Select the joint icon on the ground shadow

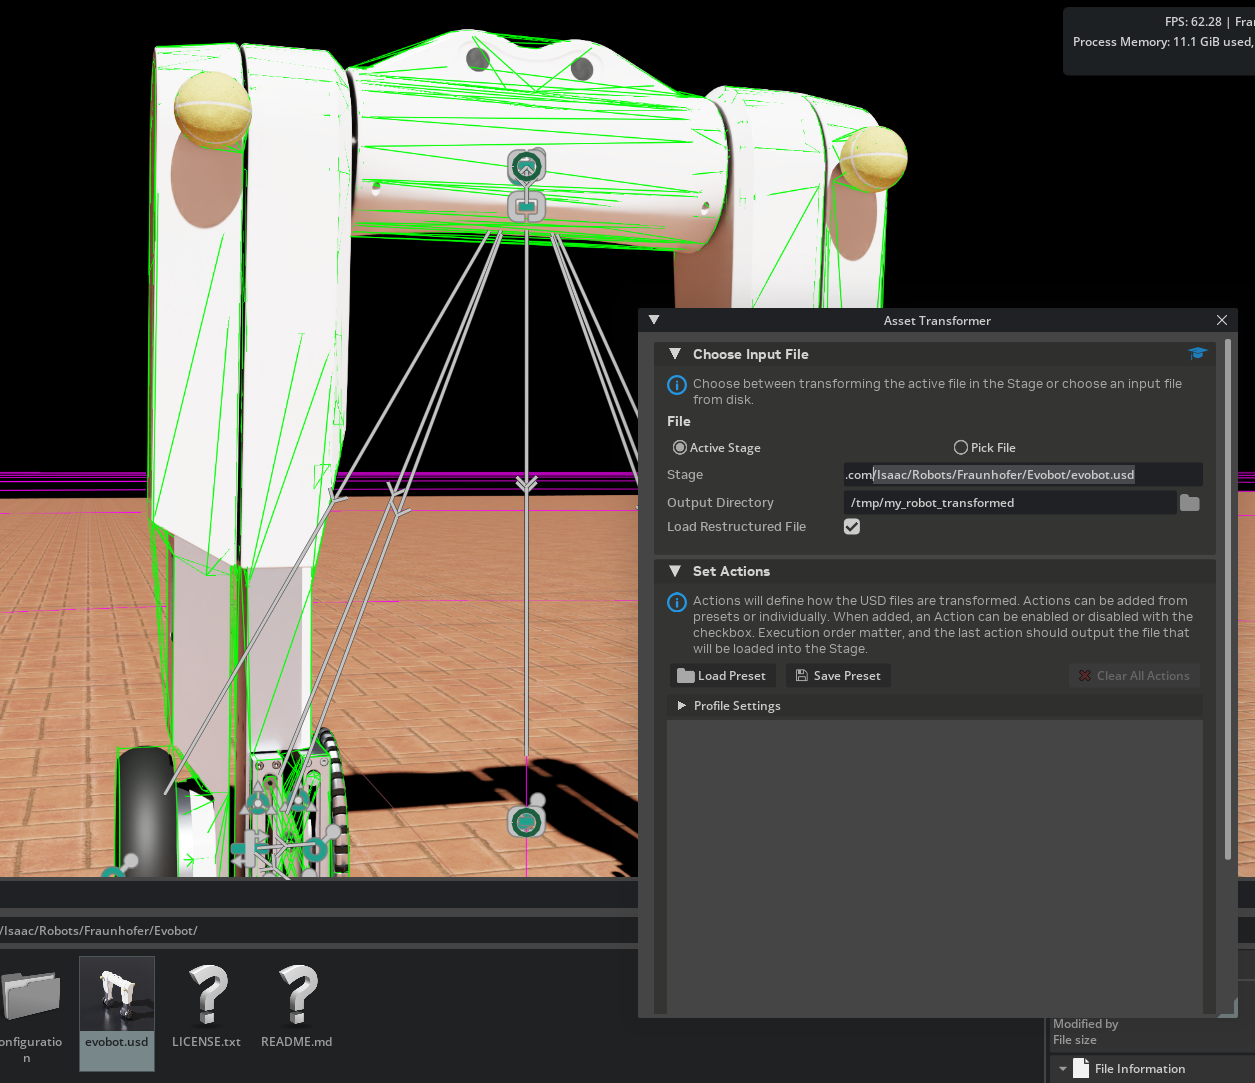click(x=526, y=822)
